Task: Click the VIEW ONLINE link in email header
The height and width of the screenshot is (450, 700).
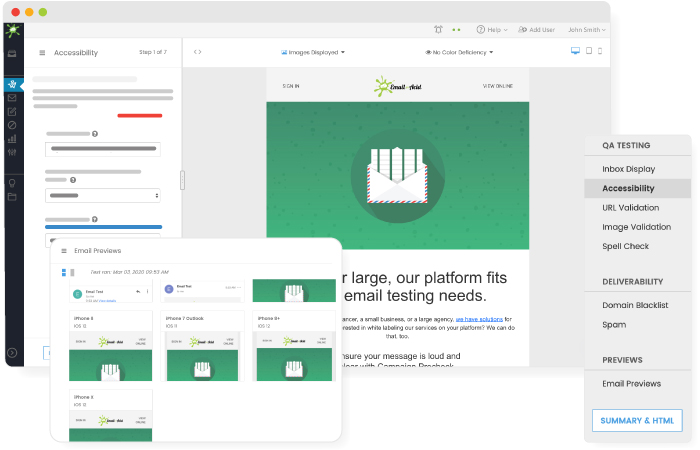Action: [498, 86]
